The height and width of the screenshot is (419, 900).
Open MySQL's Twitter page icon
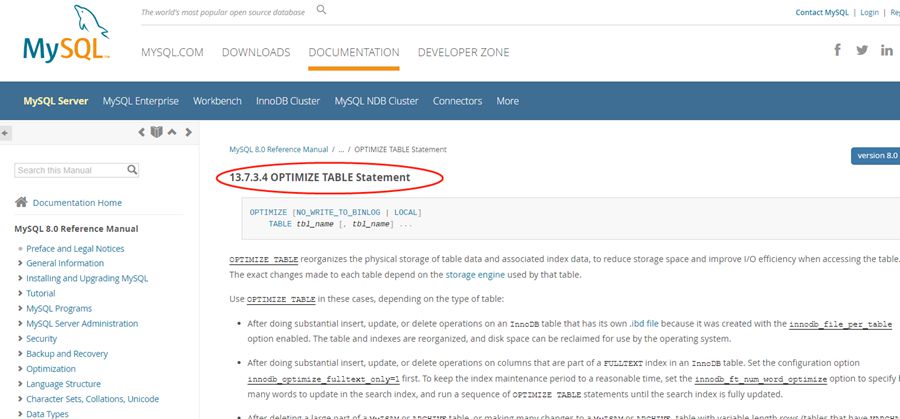862,50
